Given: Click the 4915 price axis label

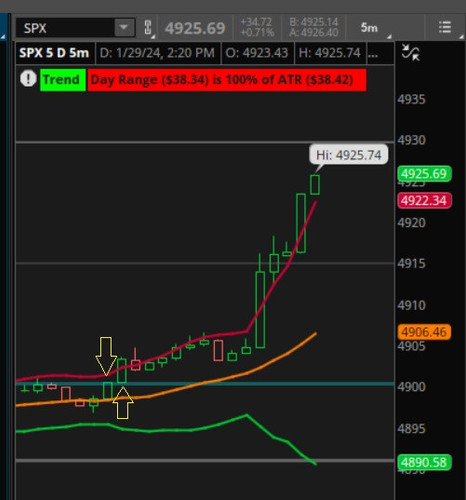Looking at the screenshot, I should click(411, 264).
